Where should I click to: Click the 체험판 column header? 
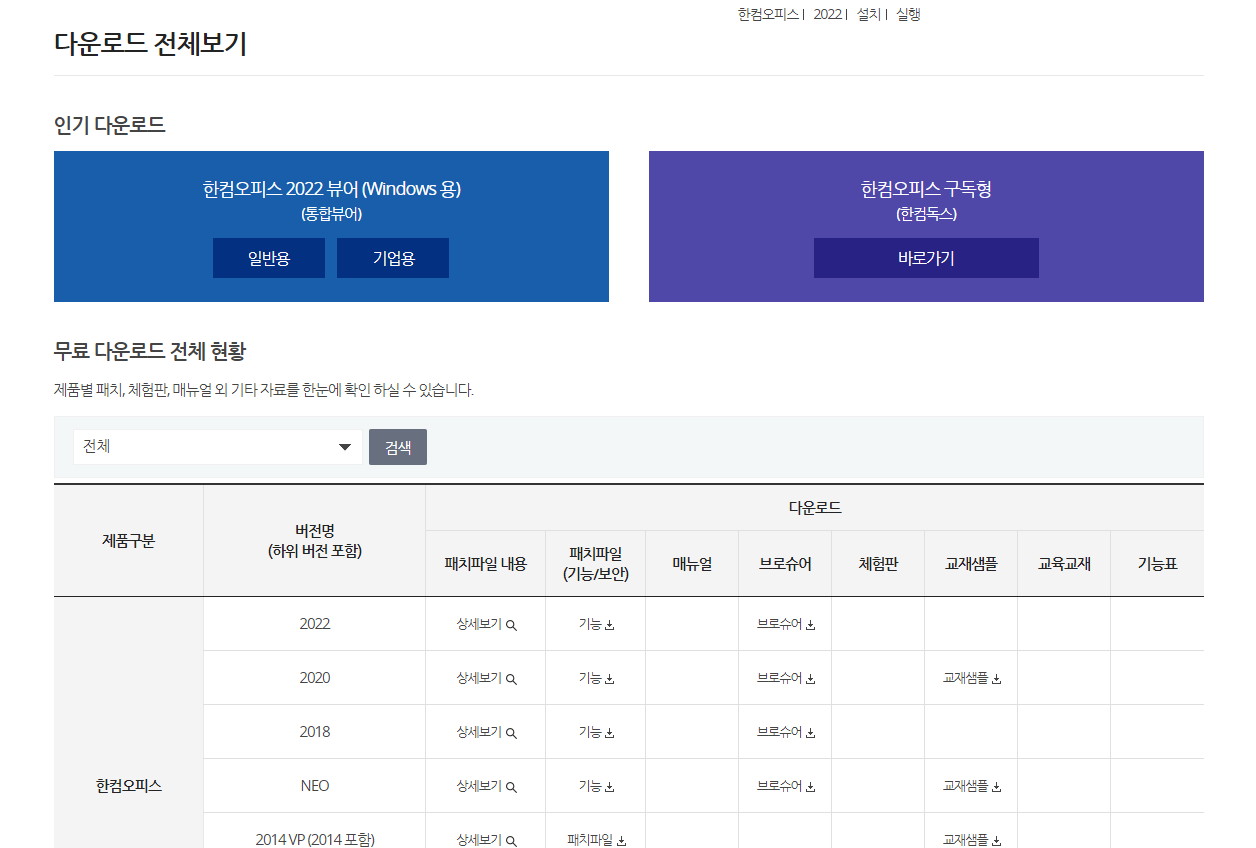878,564
